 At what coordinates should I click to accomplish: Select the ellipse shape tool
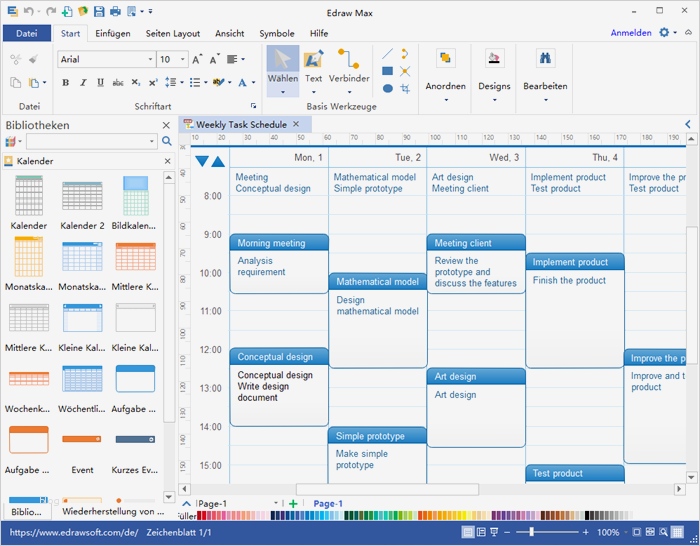tap(388, 88)
